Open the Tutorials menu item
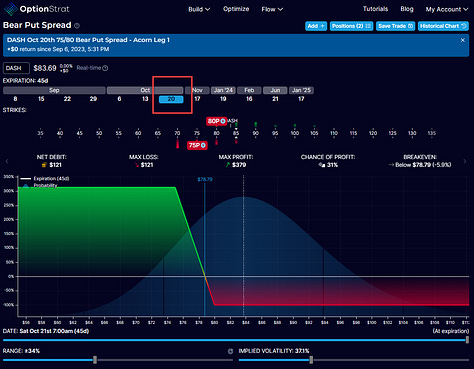Image resolution: width=474 pixels, height=369 pixels. 375,9
